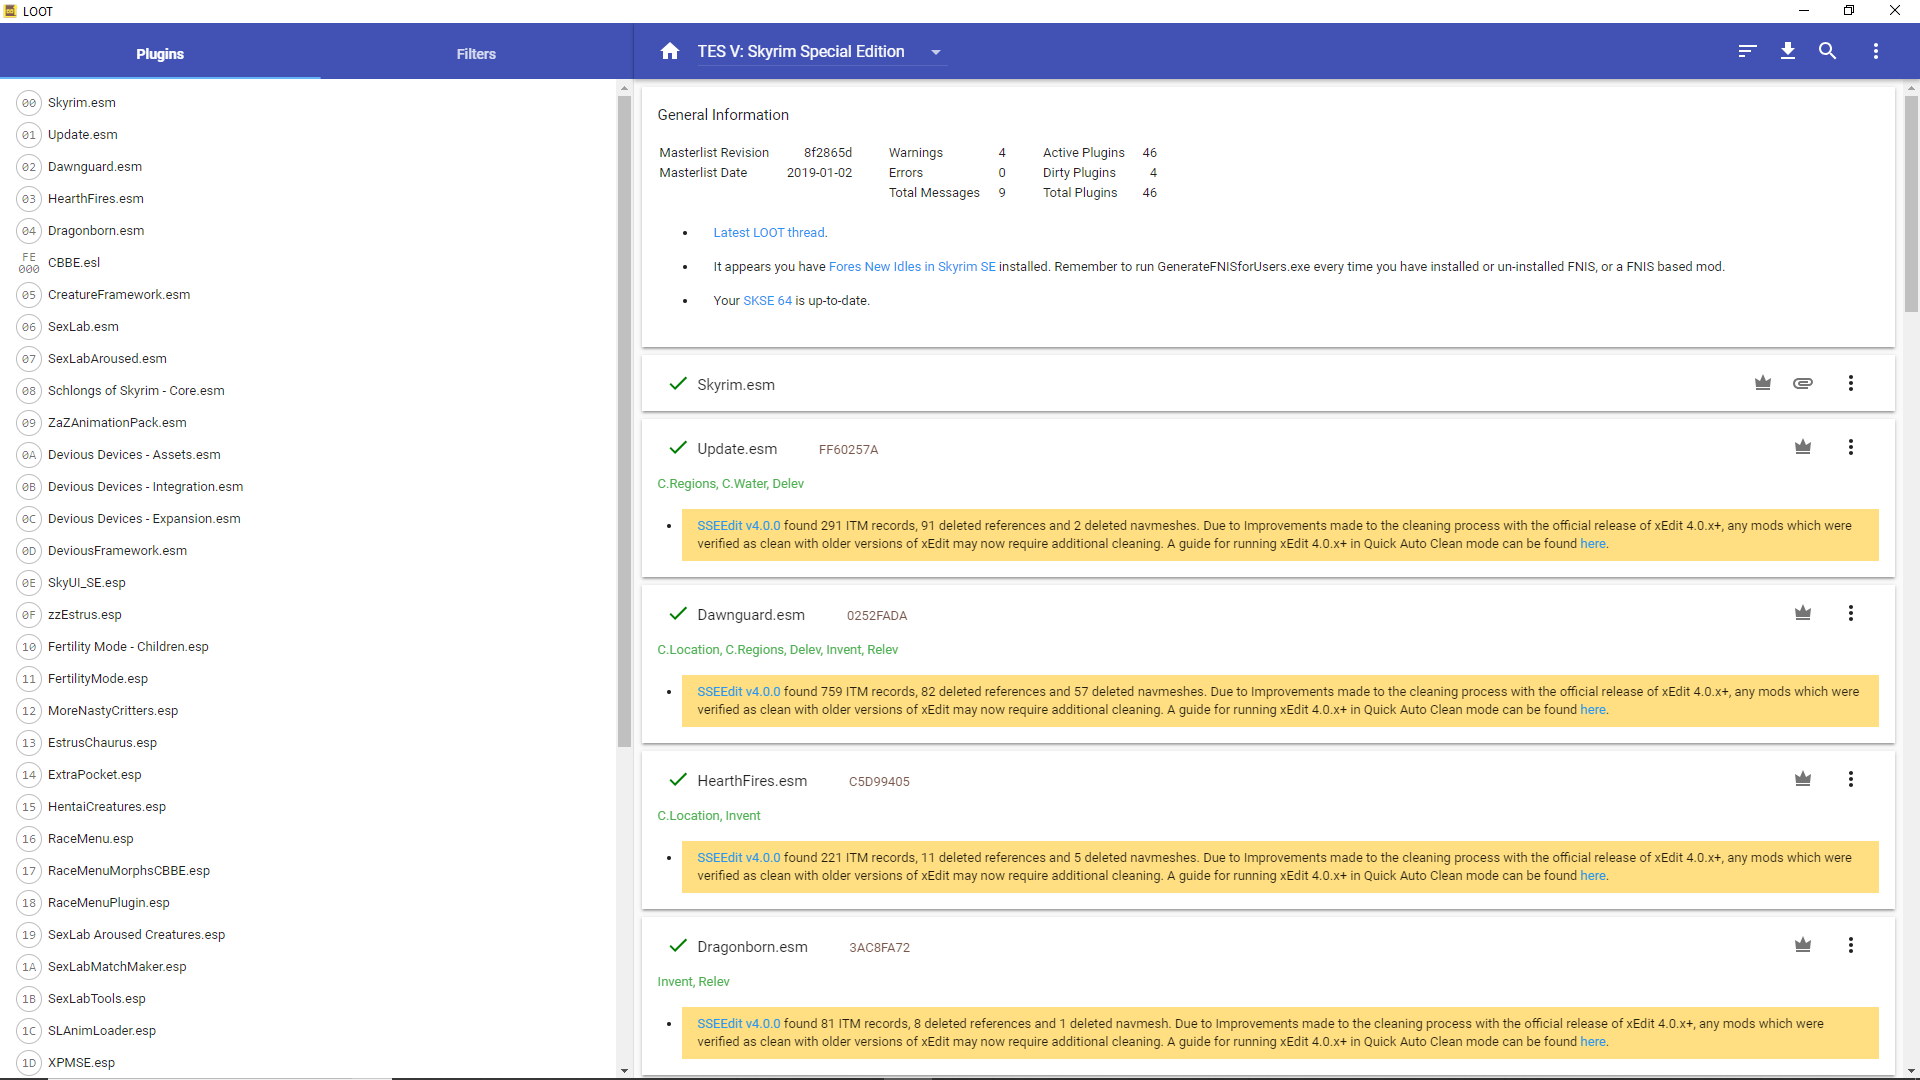Click the crown icon on Dragonborn.esm card
The height and width of the screenshot is (1080, 1920).
click(x=1803, y=945)
